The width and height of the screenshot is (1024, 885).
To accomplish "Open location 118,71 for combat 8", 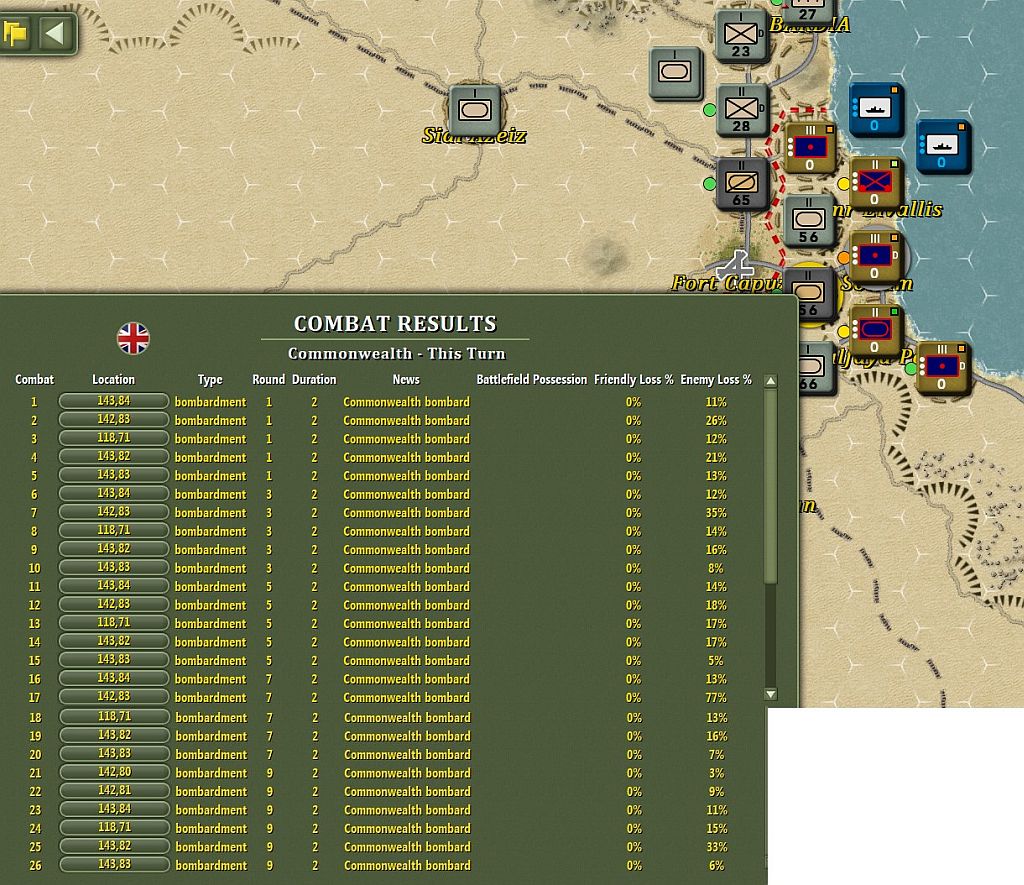I will point(114,530).
